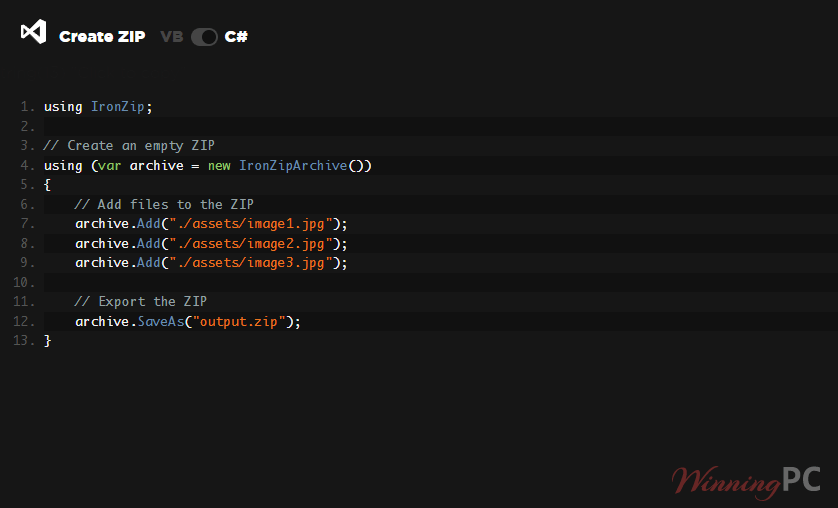The height and width of the screenshot is (508, 838).
Task: Click the "Add" method on line 9
Action: [x=149, y=263]
